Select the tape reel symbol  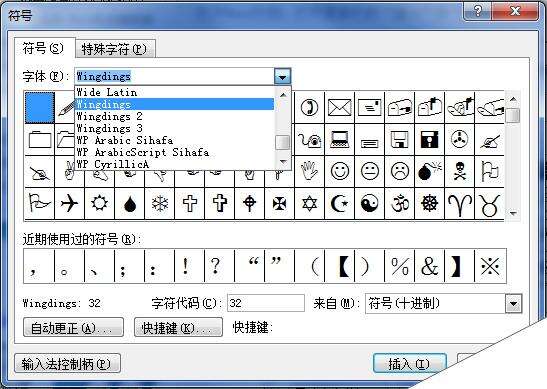(x=459, y=140)
